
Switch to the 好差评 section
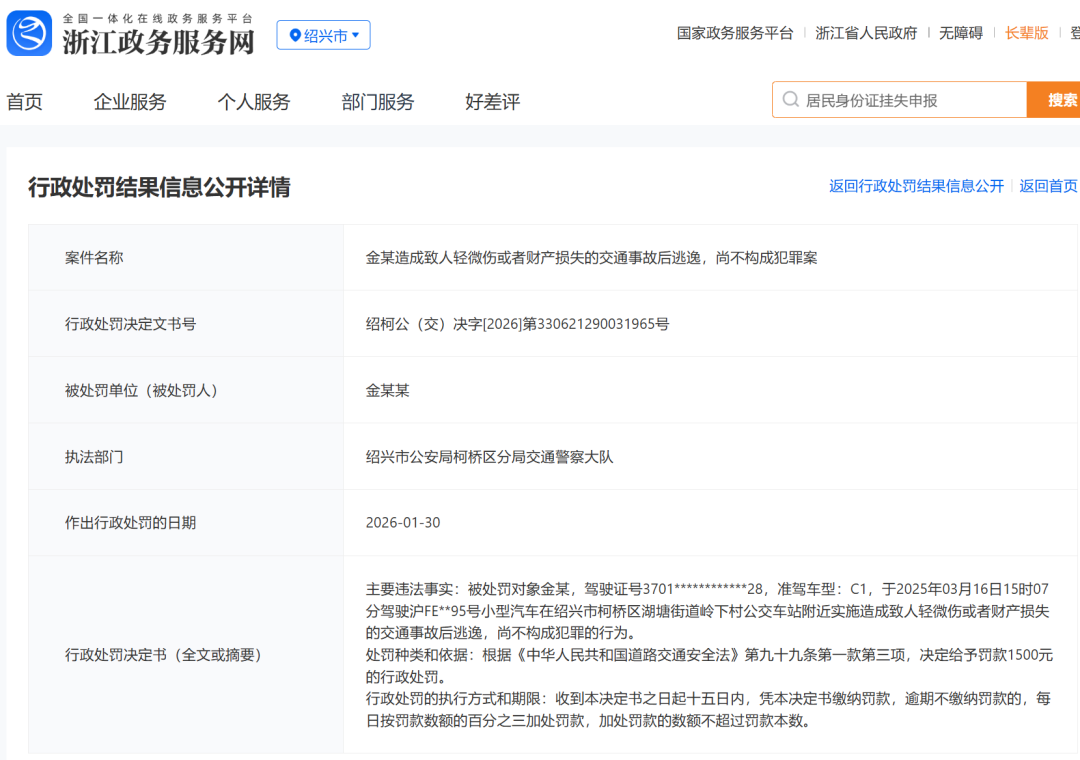493,102
